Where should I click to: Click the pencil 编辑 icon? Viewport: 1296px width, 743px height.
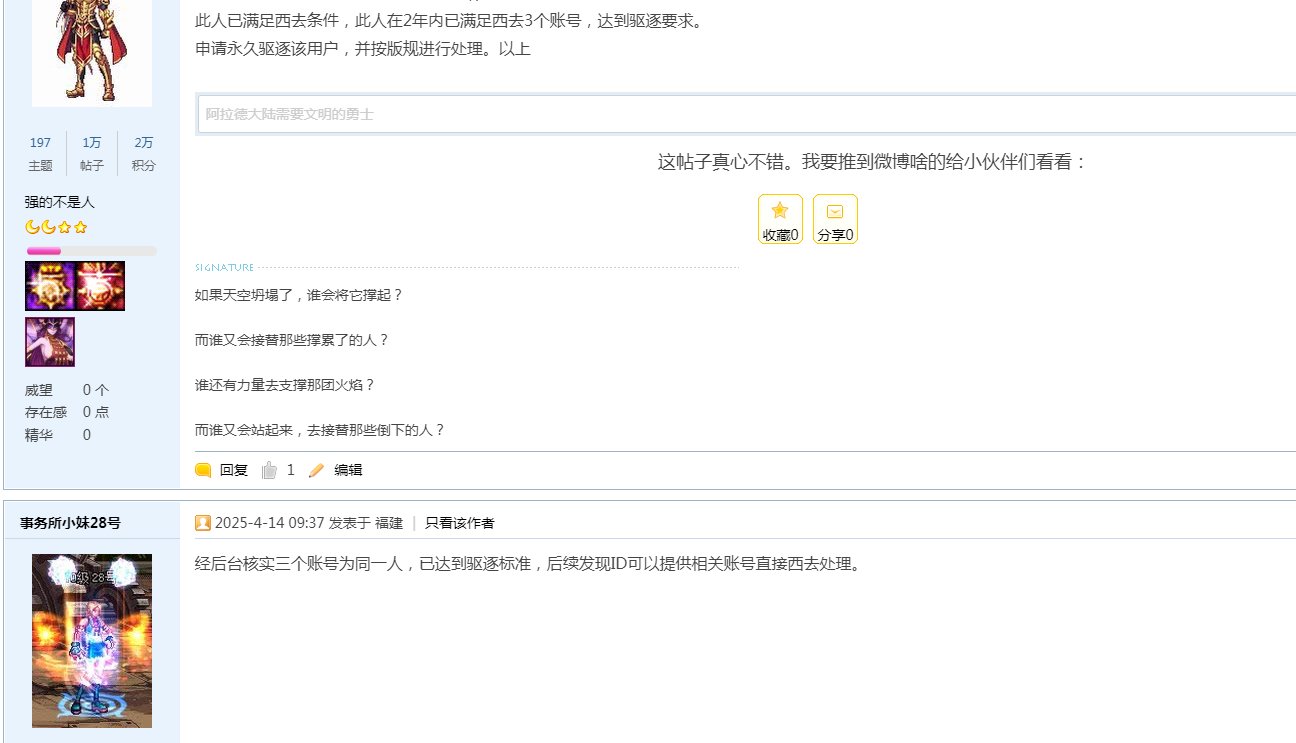tap(317, 470)
